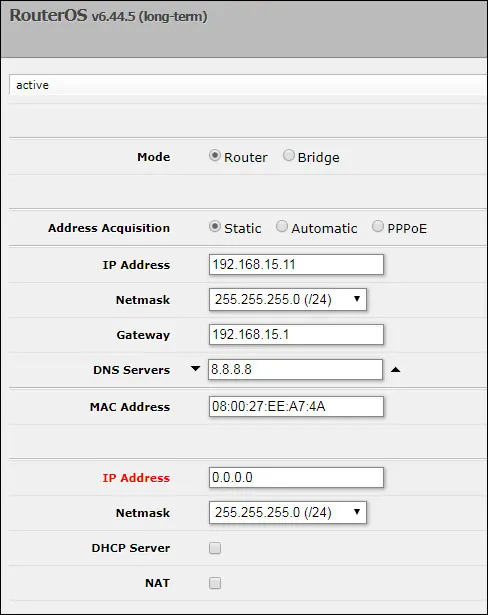Click the Address Acquisition label
Image resolution: width=488 pixels, height=615 pixels.
[109, 228]
